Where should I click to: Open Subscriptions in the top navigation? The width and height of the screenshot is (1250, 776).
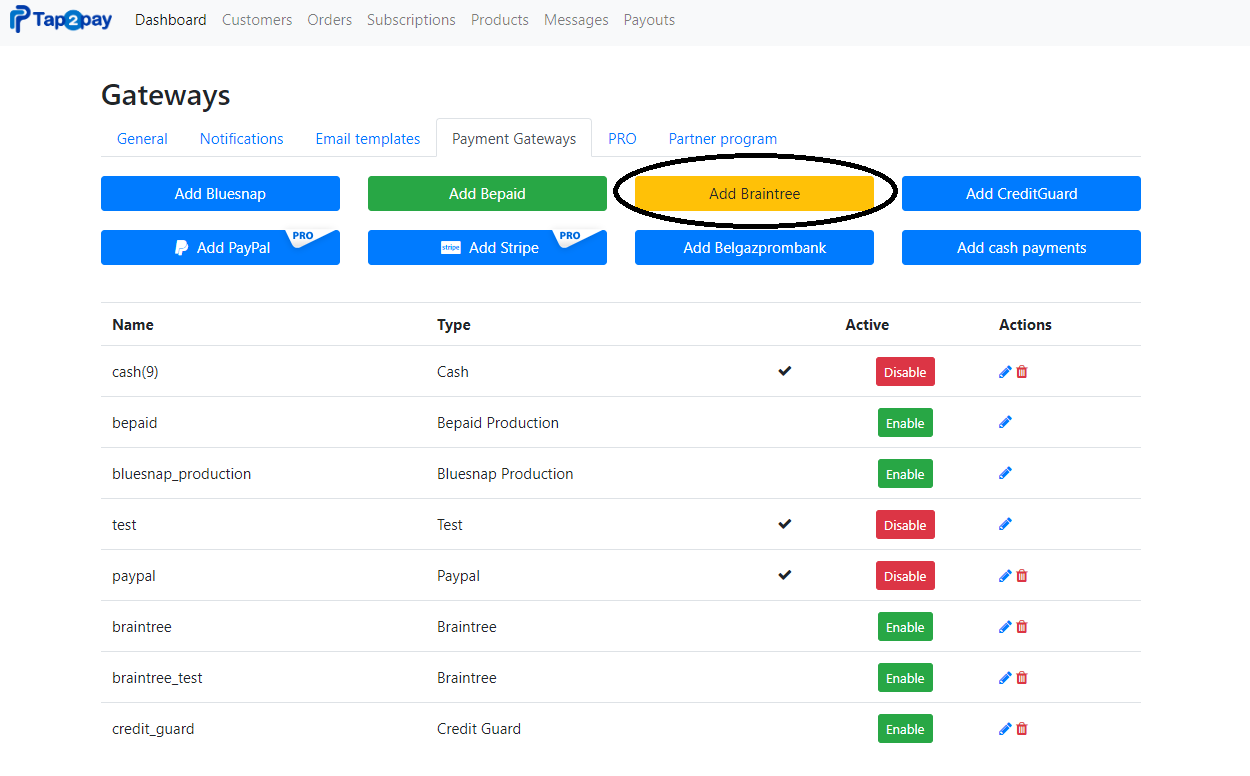coord(411,20)
